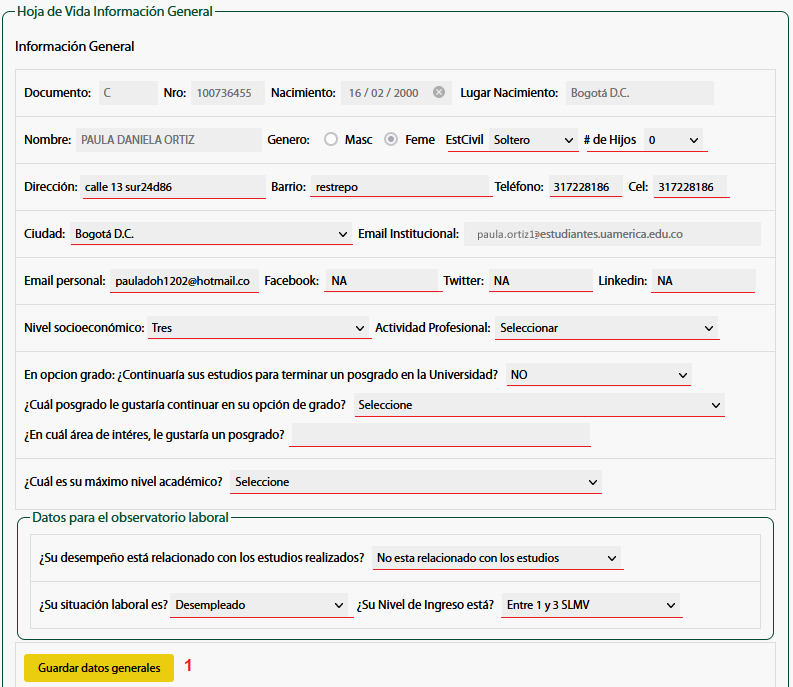Click the Nombre field PAULA DANIELA ORTIZ
The height and width of the screenshot is (687, 793).
[x=168, y=140]
